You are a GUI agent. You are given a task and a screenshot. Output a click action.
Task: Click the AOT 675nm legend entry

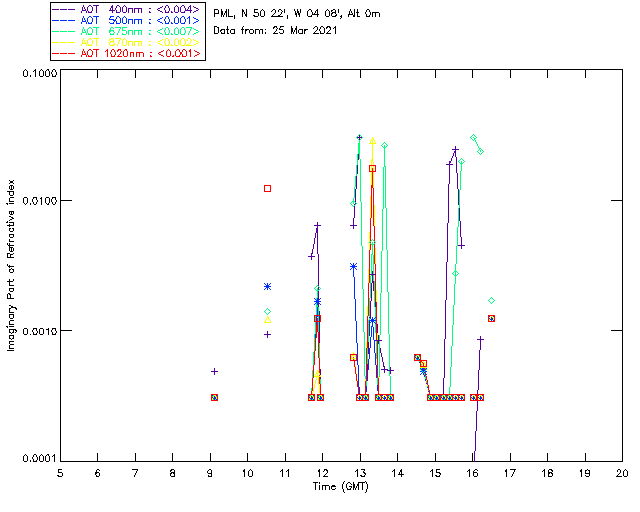(127, 31)
